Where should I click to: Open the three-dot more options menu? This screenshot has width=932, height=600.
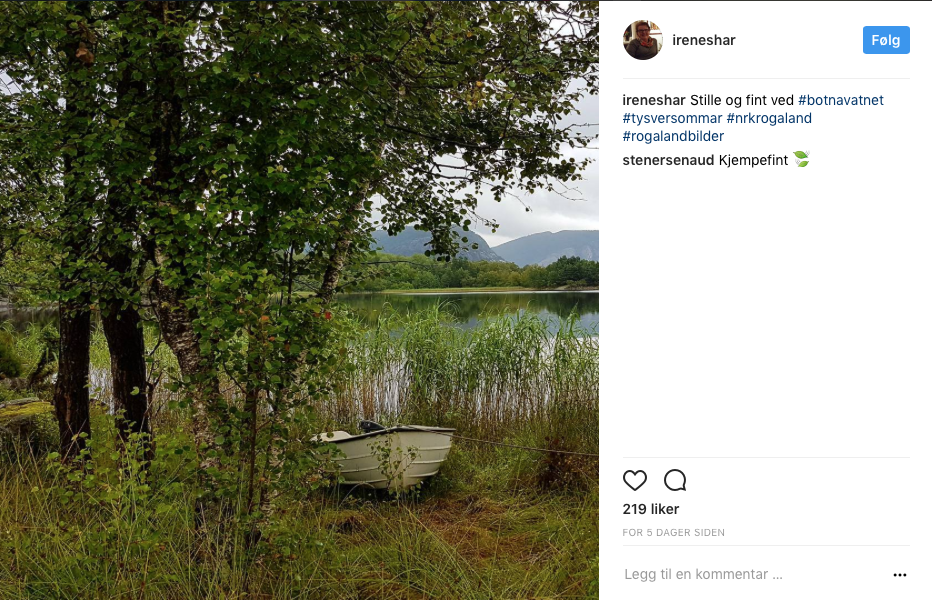coord(900,574)
